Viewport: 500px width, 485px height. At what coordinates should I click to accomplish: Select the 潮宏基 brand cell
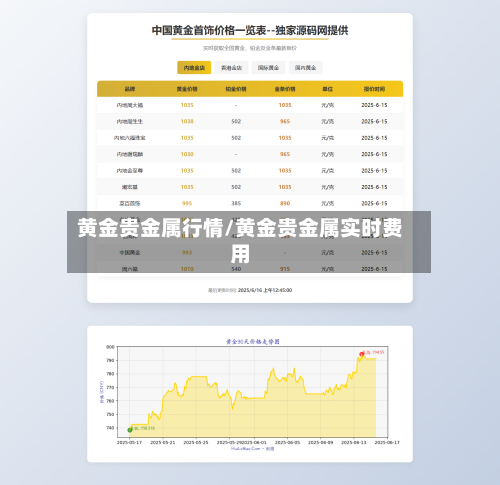point(130,187)
